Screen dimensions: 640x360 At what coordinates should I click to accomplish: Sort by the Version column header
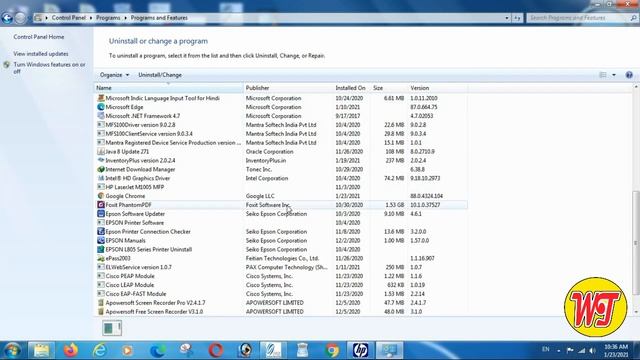point(438,88)
